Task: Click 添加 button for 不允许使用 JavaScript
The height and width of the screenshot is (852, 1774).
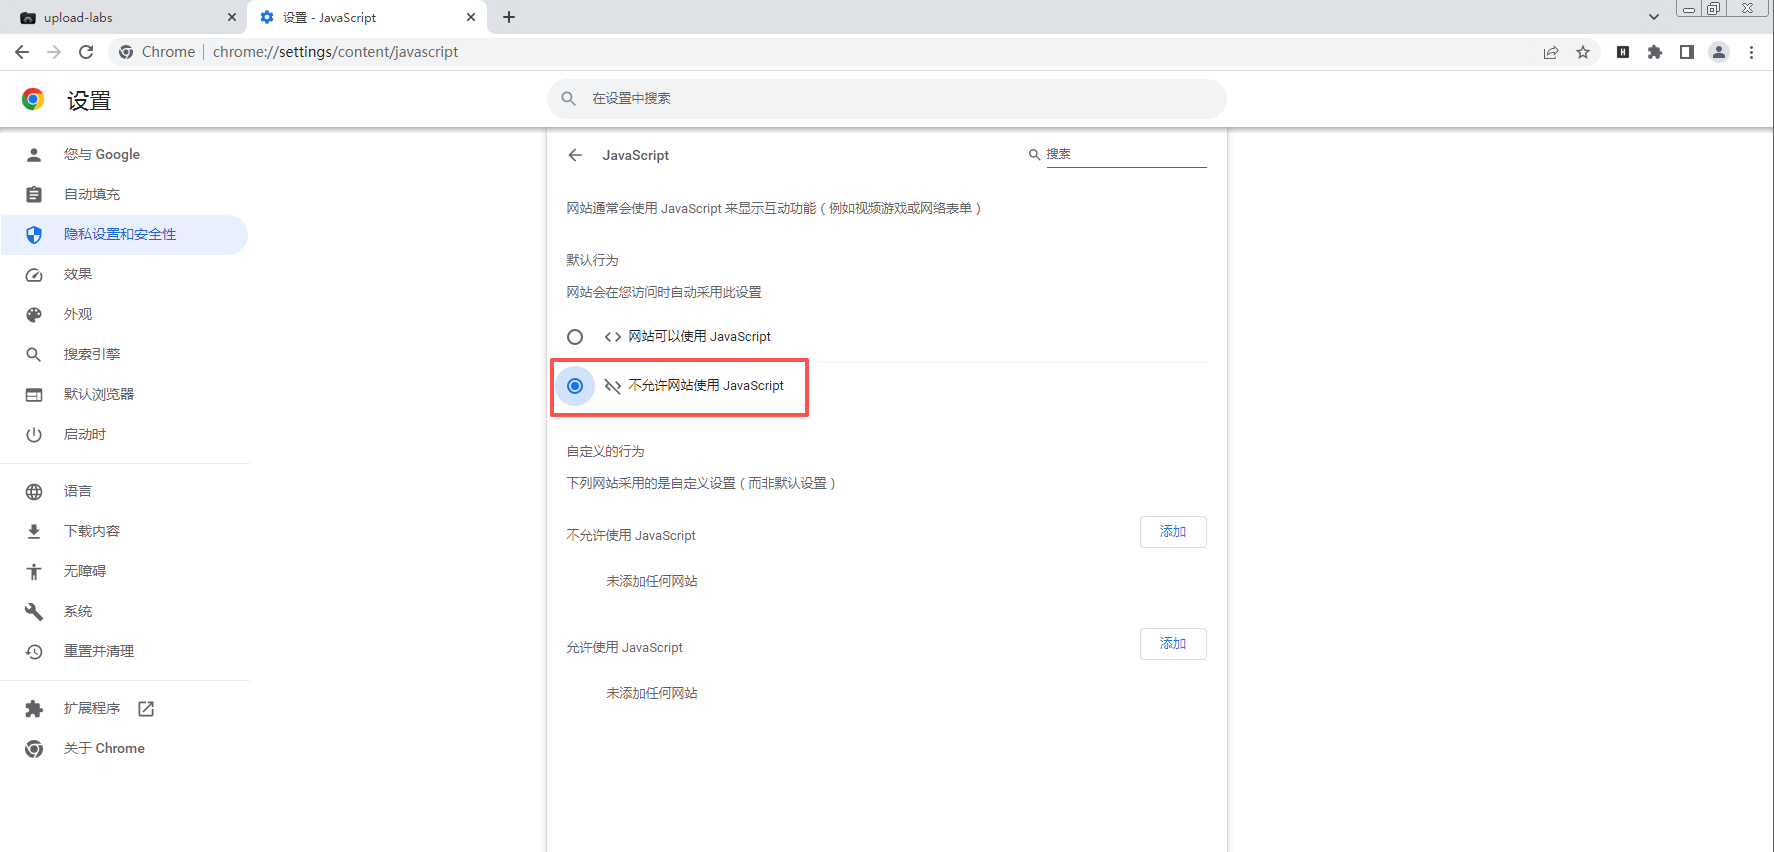Action: (x=1173, y=532)
